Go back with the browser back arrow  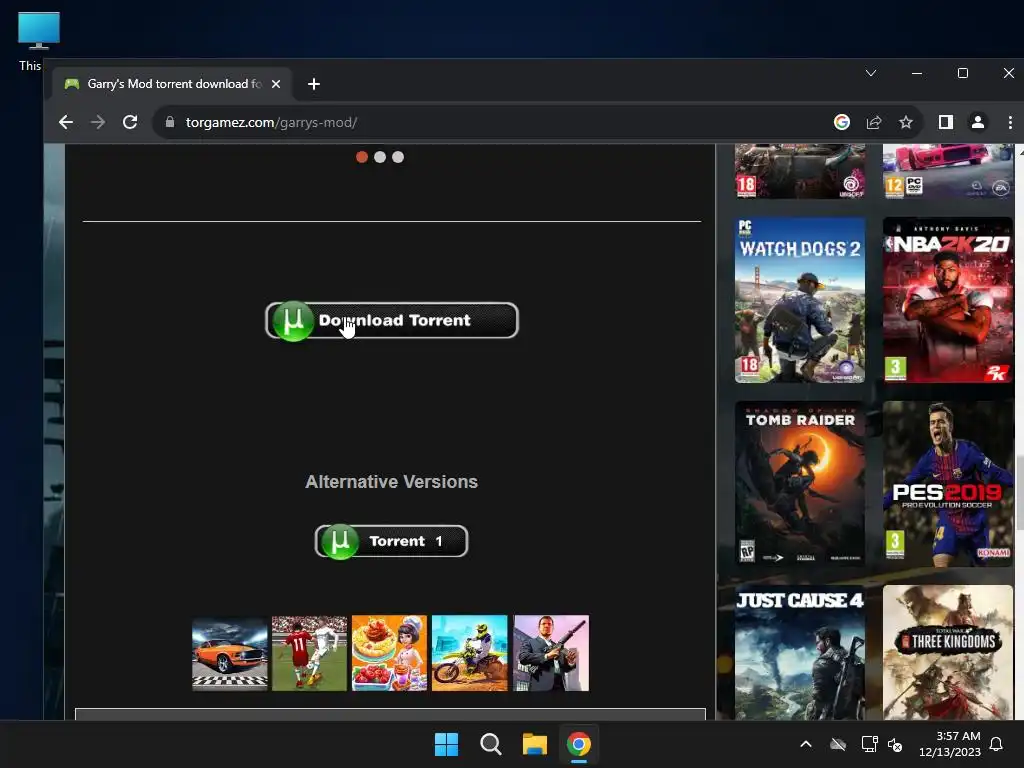65,122
